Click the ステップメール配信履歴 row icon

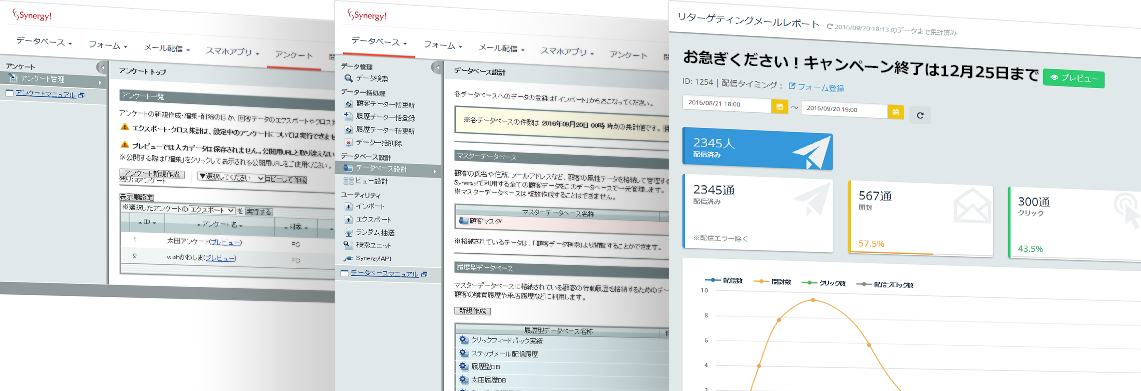point(464,353)
